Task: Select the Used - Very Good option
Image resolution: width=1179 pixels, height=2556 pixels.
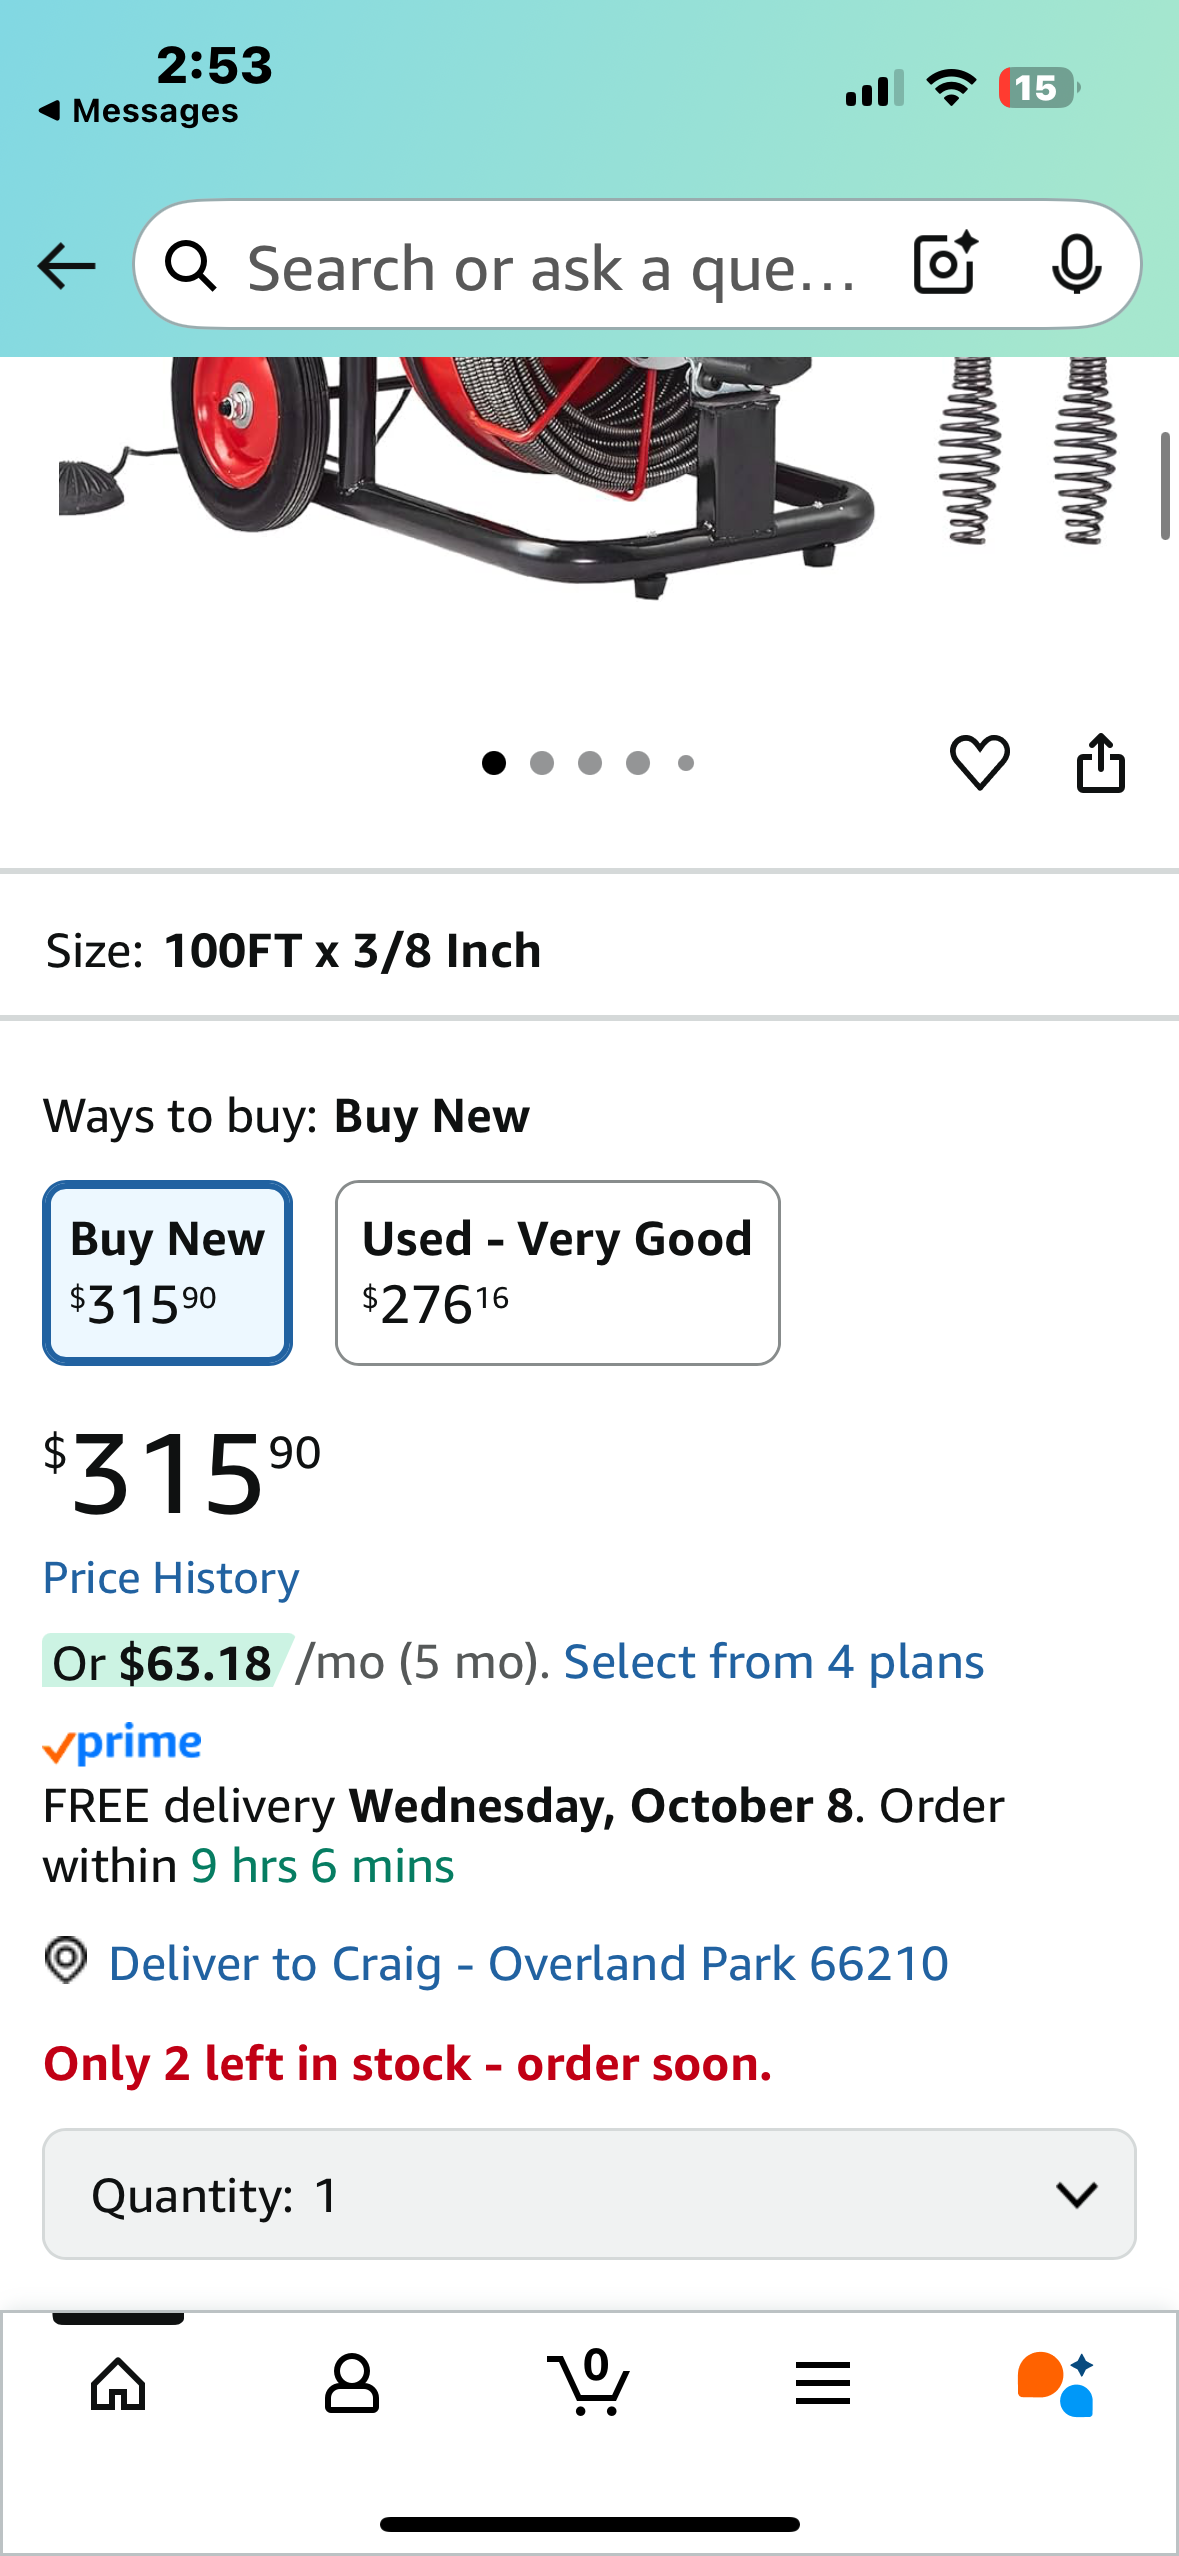Action: (557, 1272)
